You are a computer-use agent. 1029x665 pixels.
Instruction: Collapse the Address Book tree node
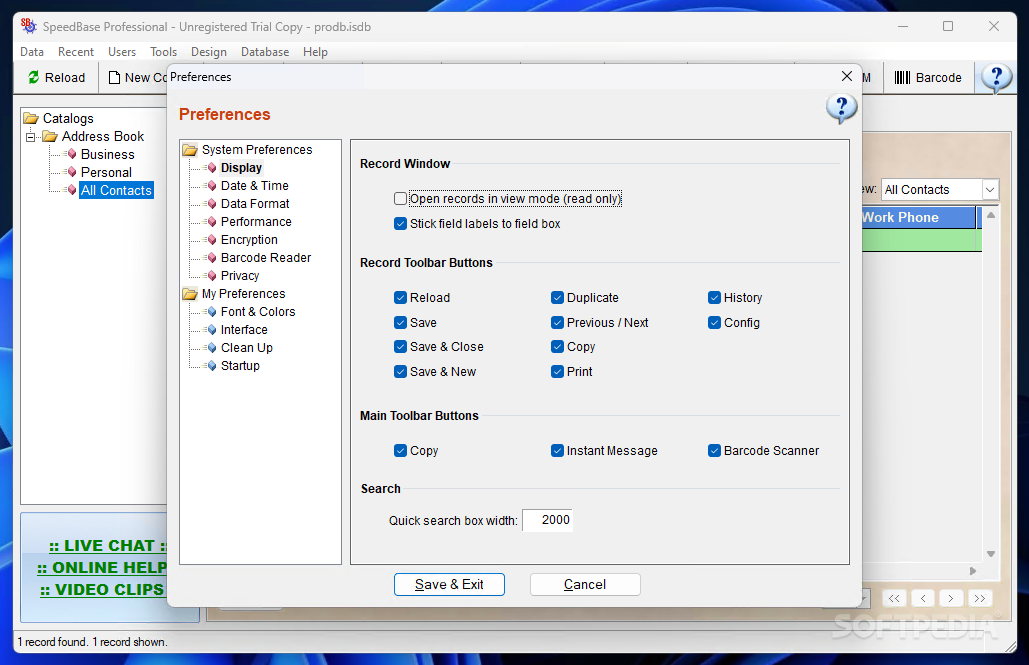pyautogui.click(x=30, y=137)
